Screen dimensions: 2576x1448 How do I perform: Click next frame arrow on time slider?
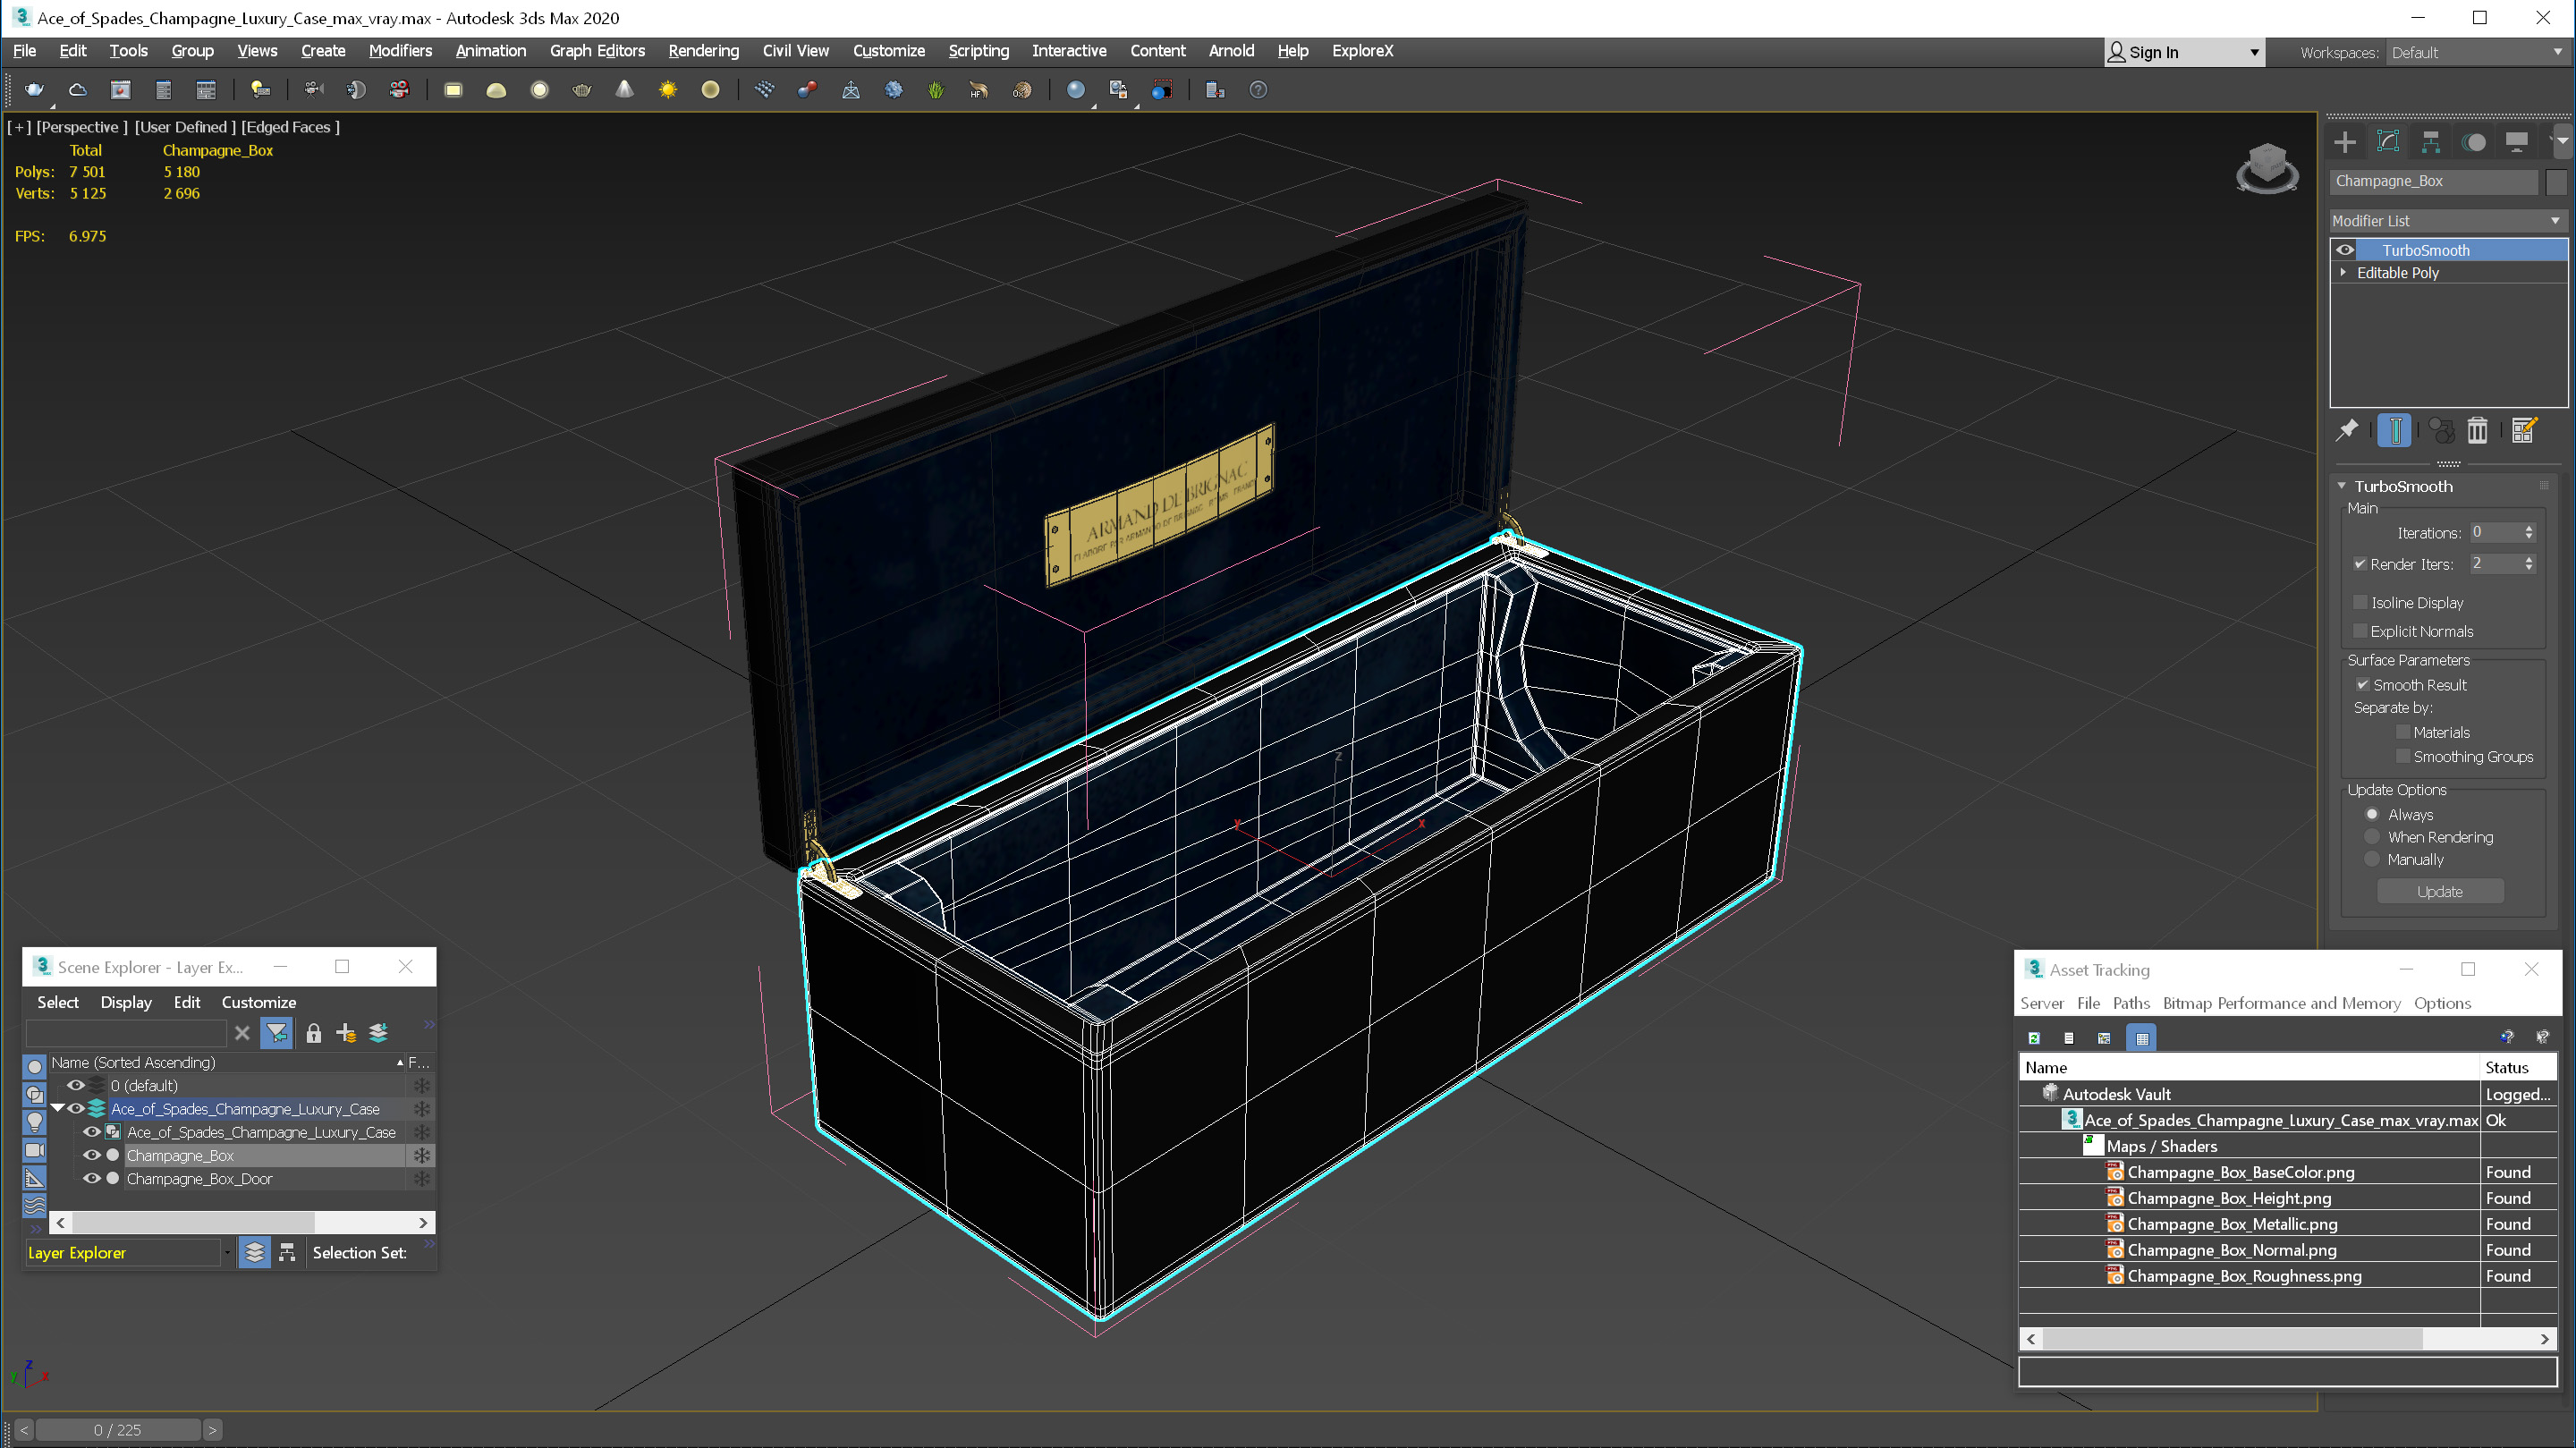pyautogui.click(x=212, y=1430)
